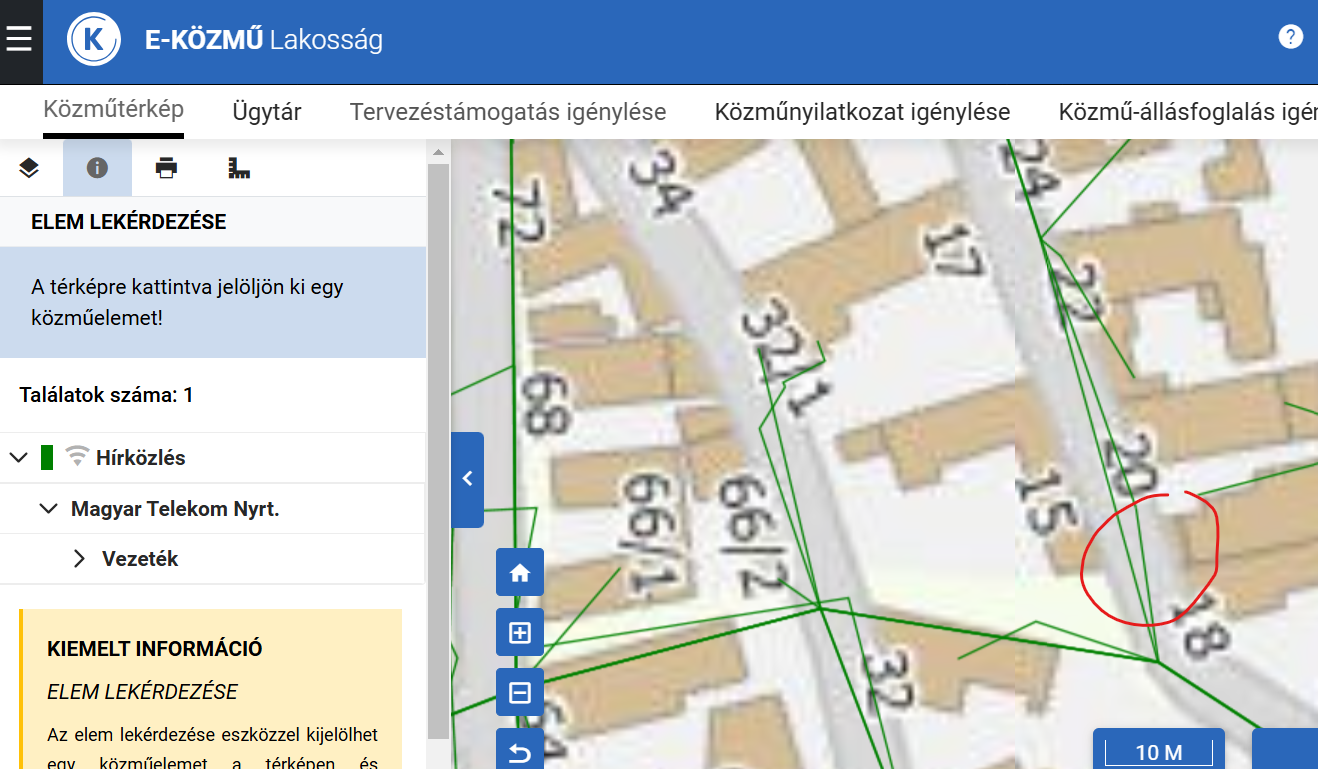
Task: Click the E-KÖZMŰ logo icon
Action: coord(94,41)
